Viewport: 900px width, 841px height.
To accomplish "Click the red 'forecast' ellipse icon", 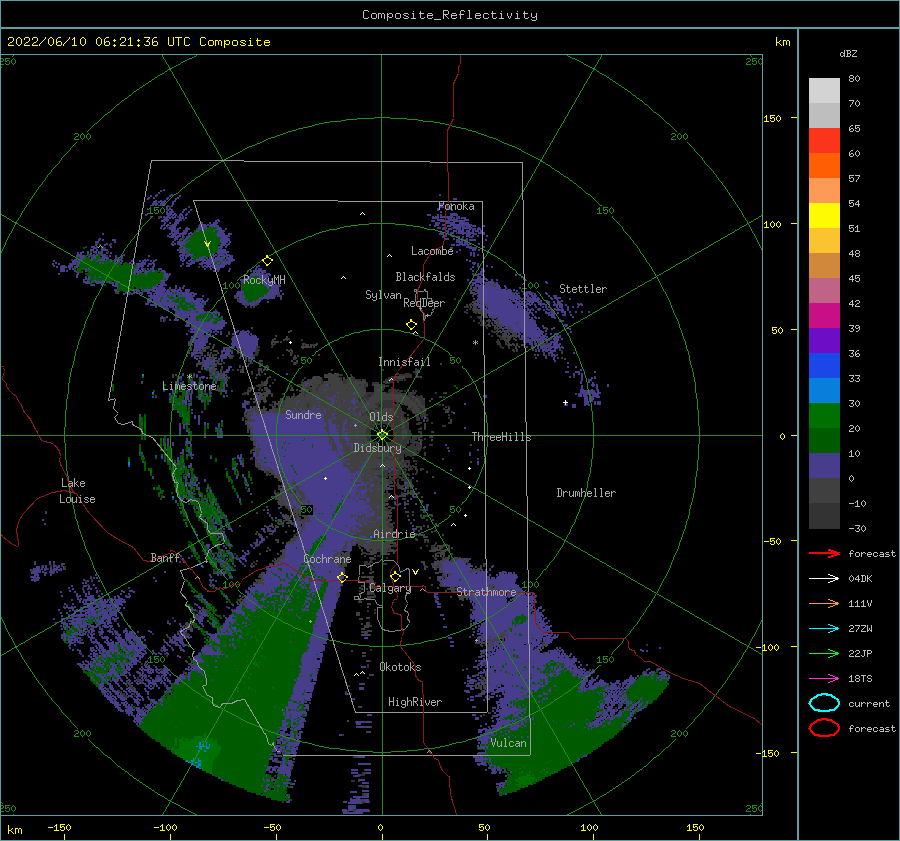I will [x=824, y=728].
